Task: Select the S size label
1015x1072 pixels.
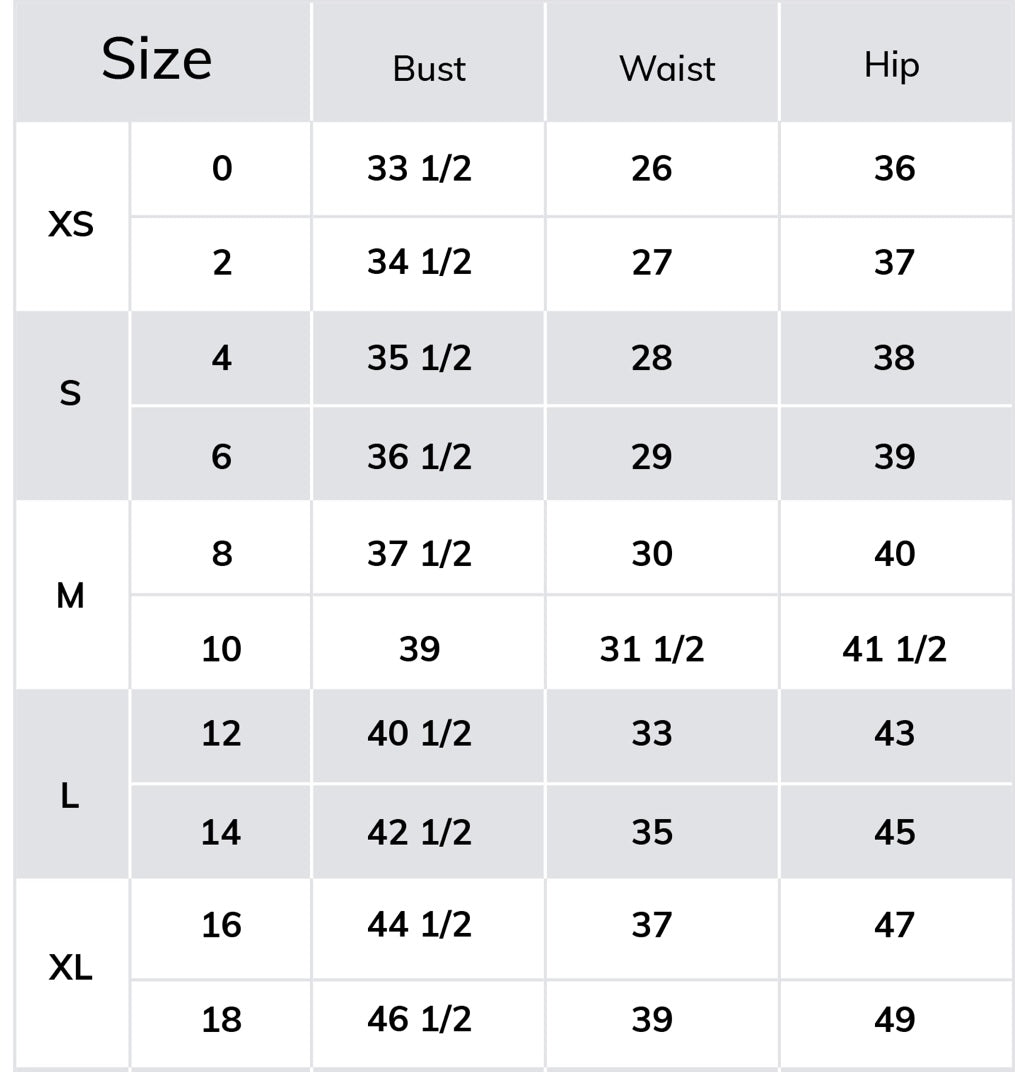Action: (70, 394)
